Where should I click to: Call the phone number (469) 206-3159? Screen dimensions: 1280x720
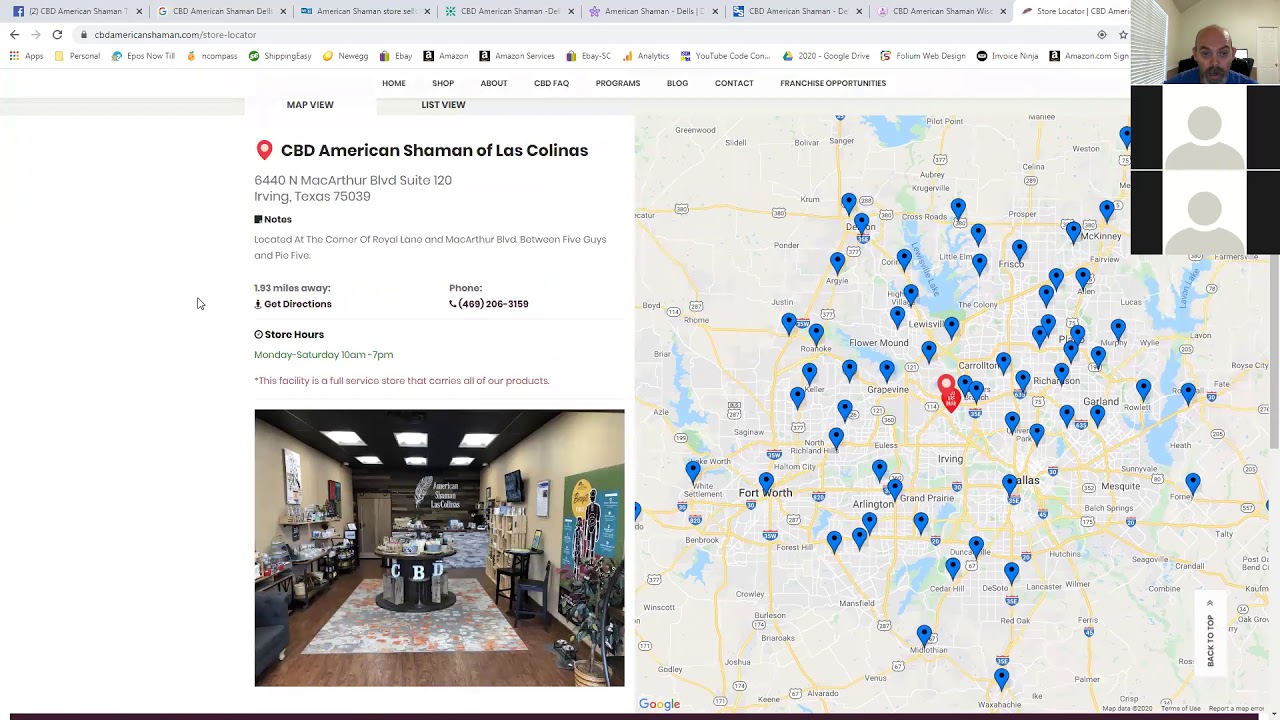(x=489, y=304)
